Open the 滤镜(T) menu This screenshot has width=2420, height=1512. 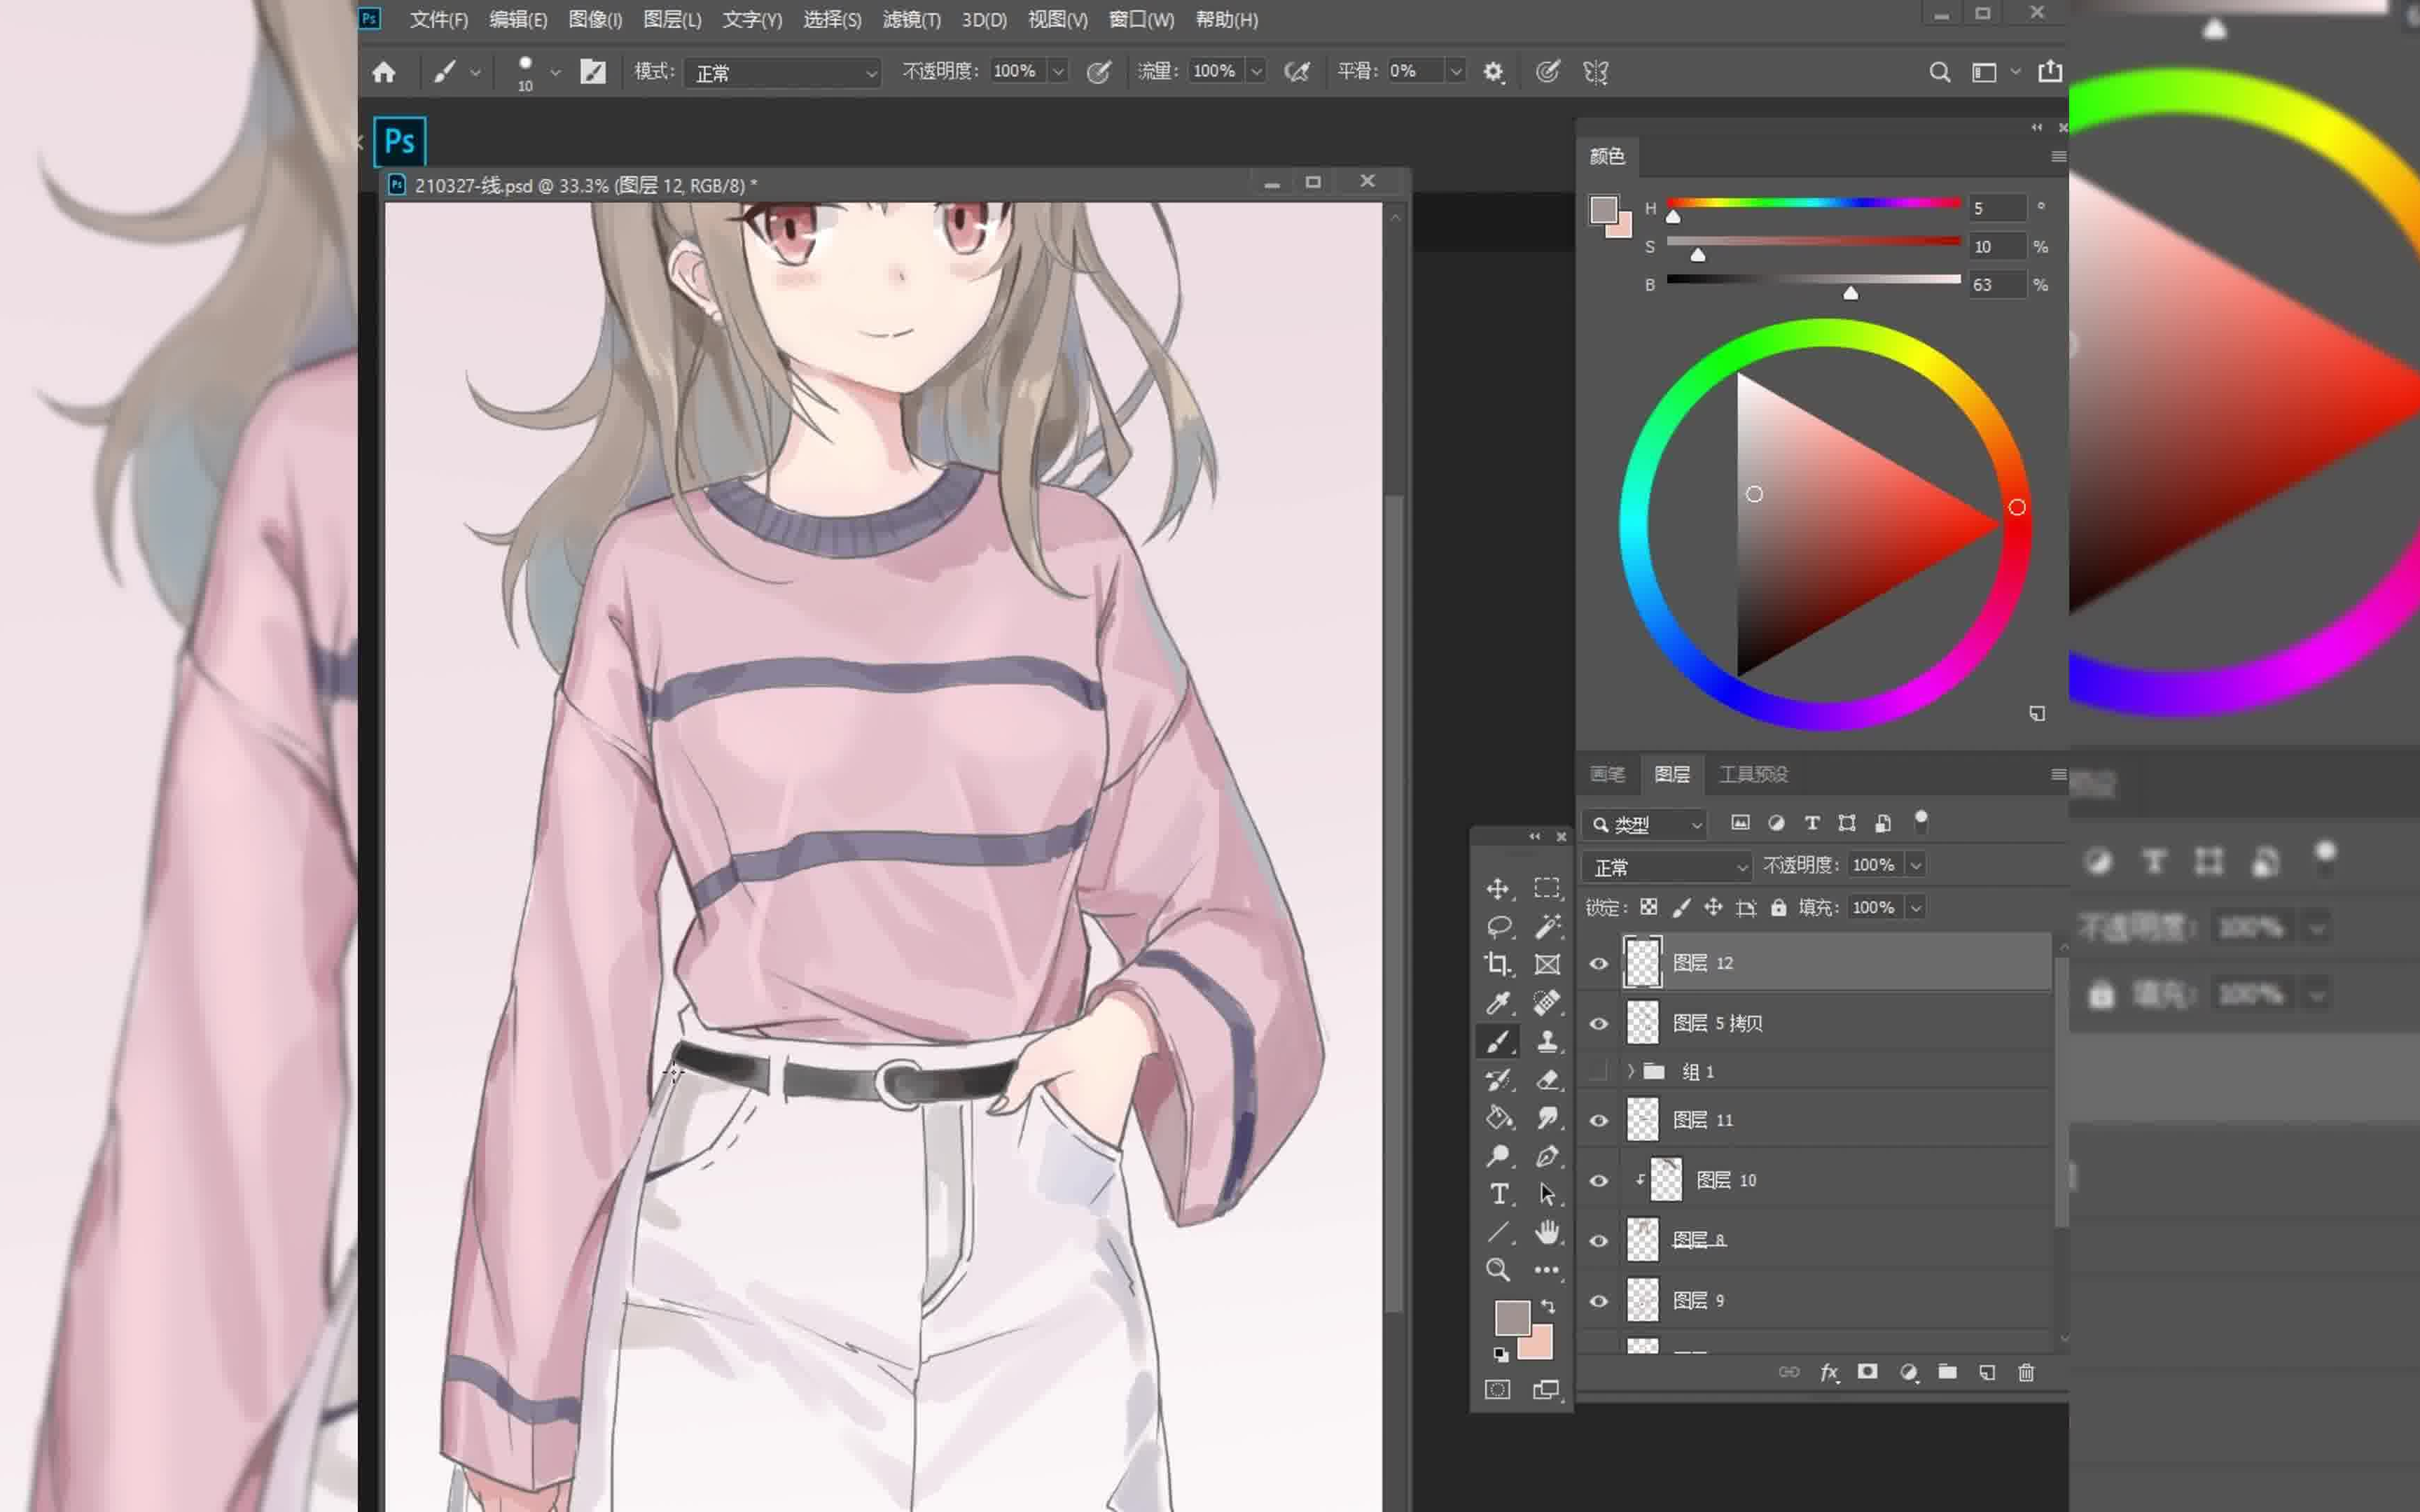click(910, 19)
